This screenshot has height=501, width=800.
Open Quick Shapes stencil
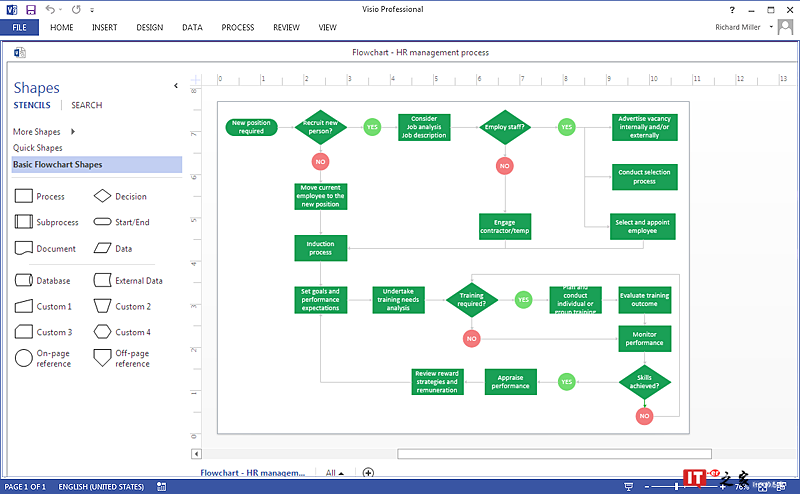click(37, 148)
